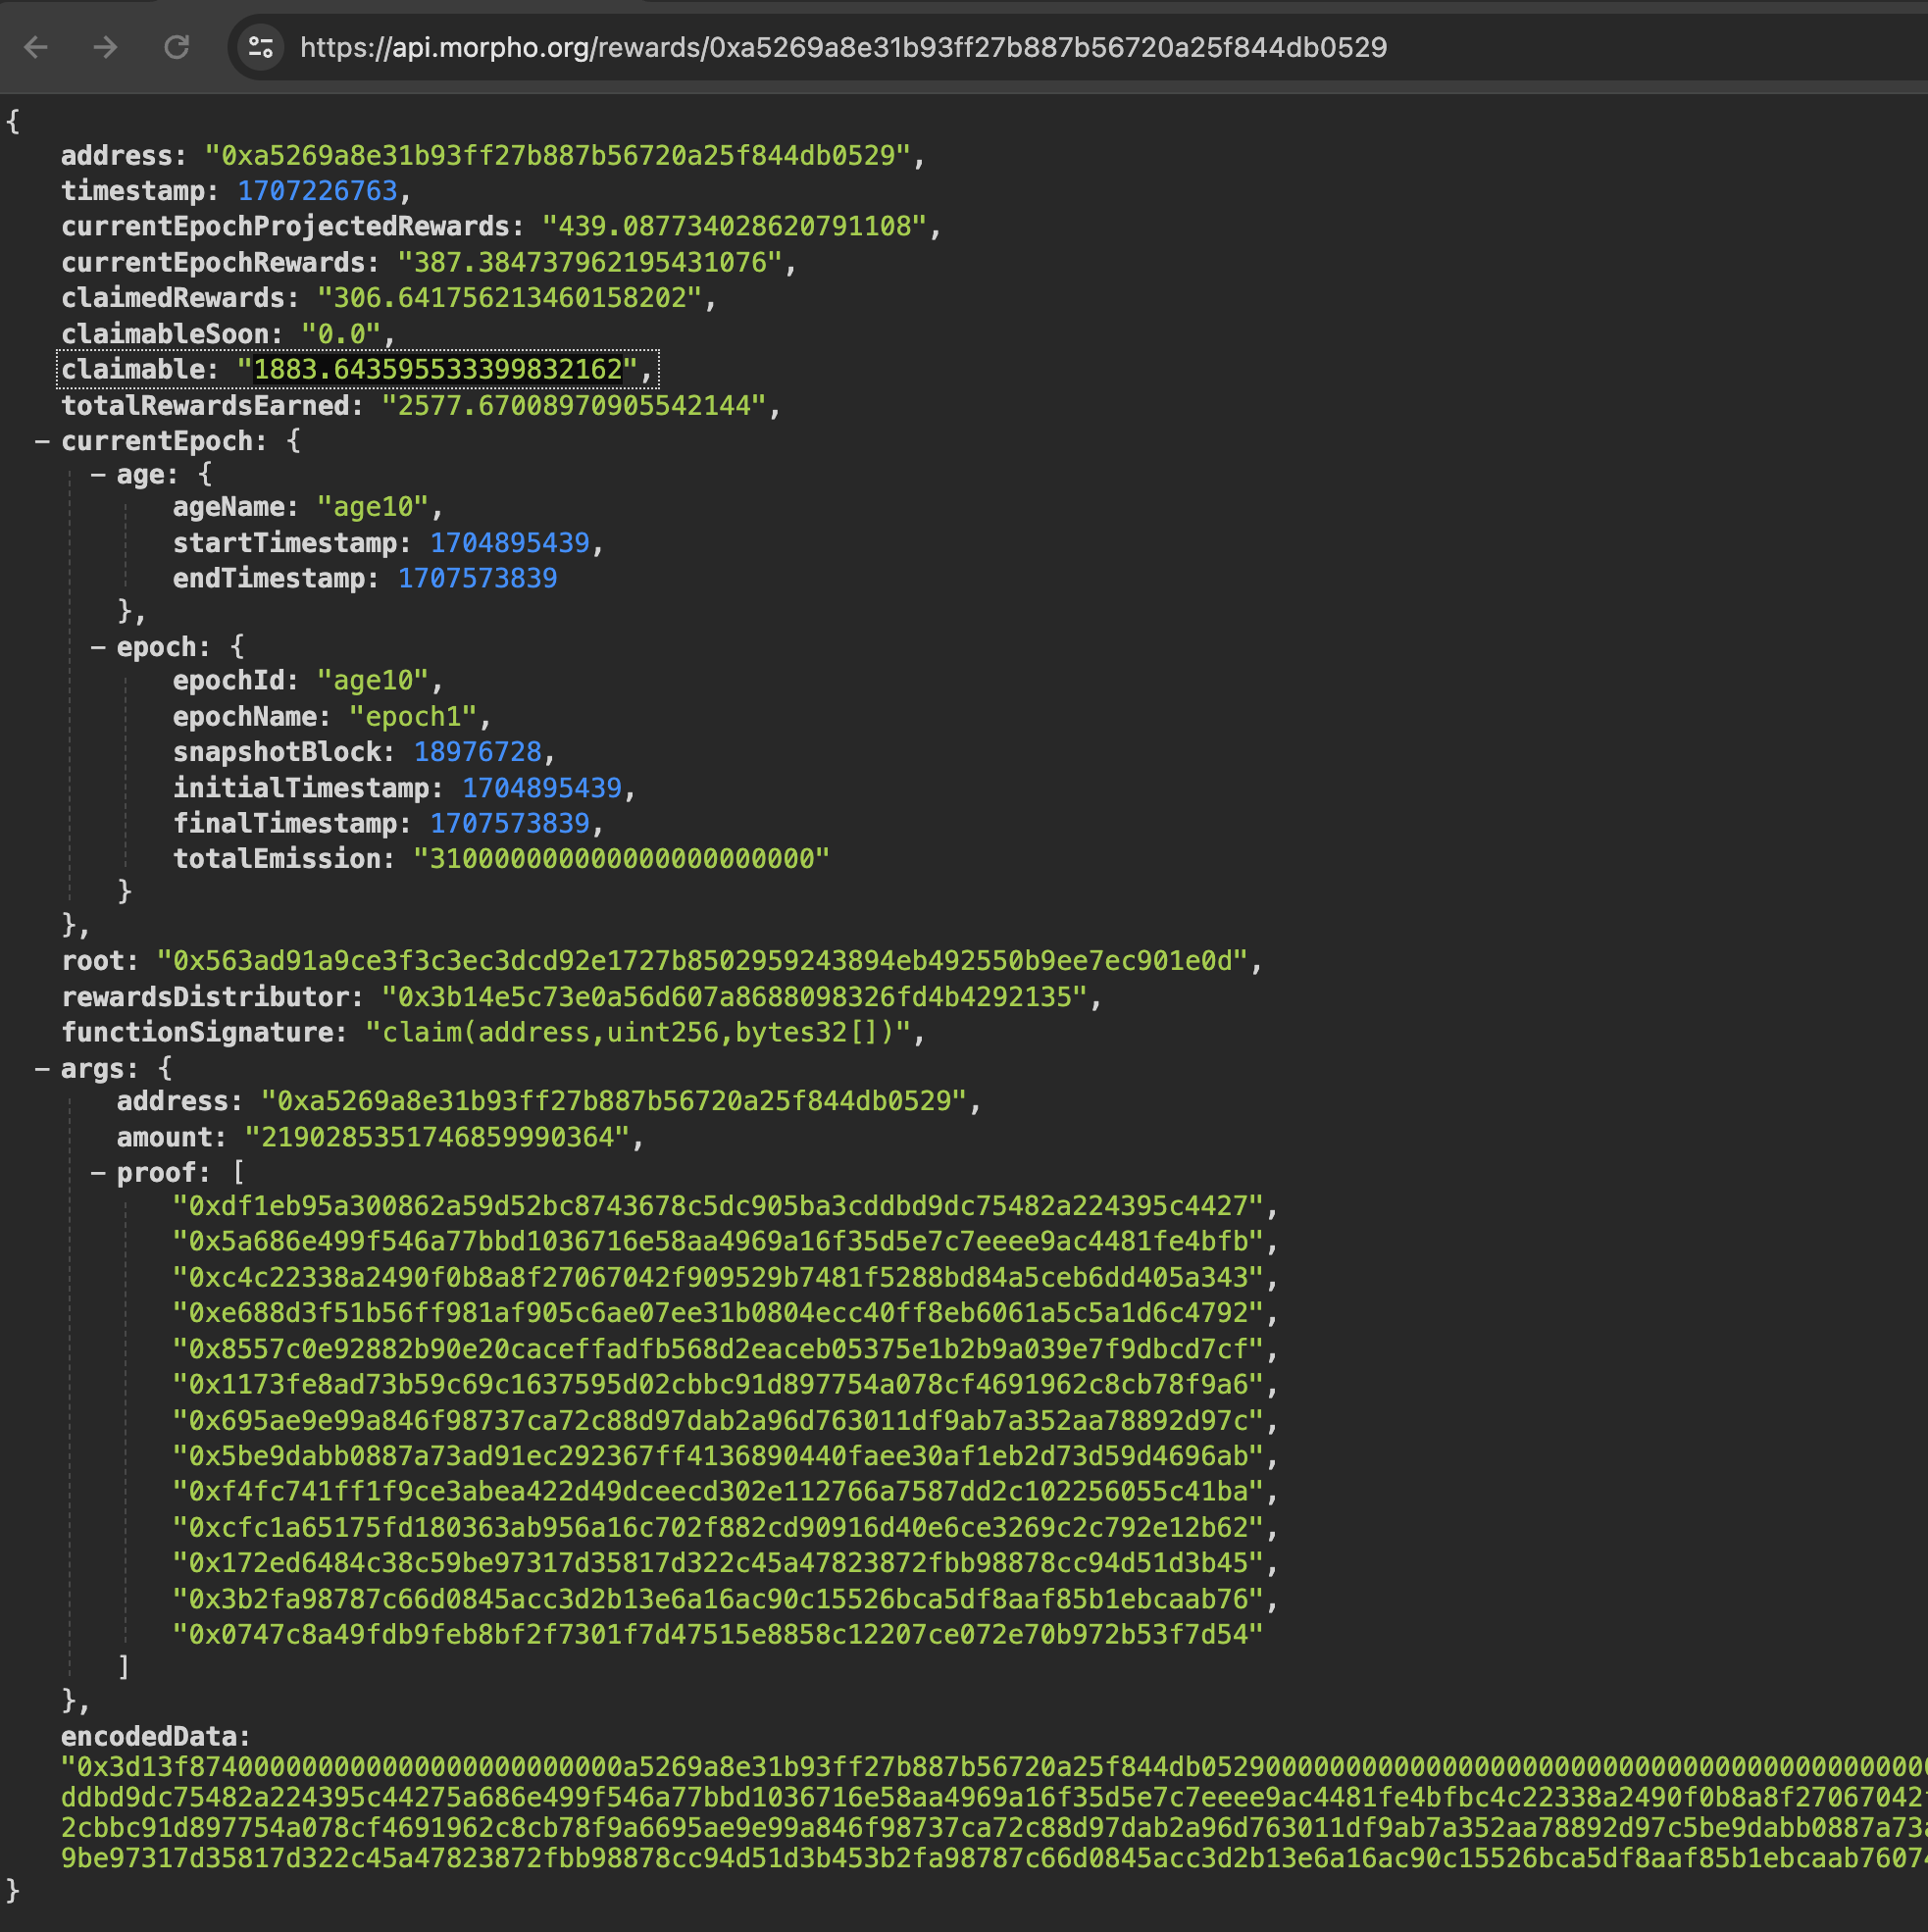
Task: Collapse the age object inside currentEpoch
Action: 98,474
